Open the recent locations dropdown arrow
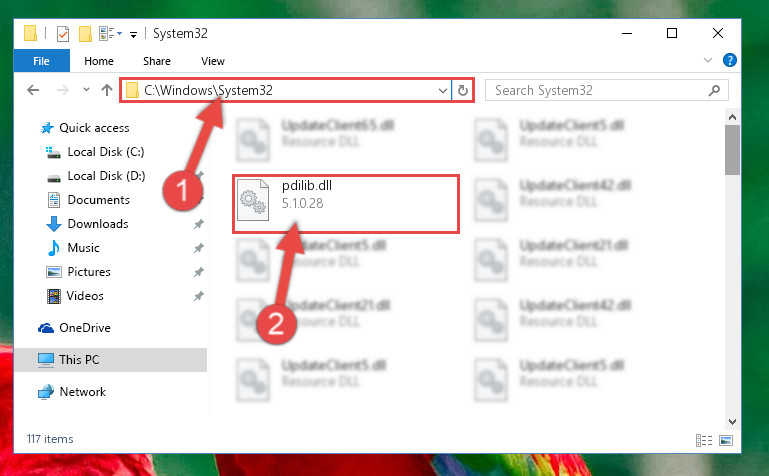This screenshot has width=769, height=476. pos(86,90)
